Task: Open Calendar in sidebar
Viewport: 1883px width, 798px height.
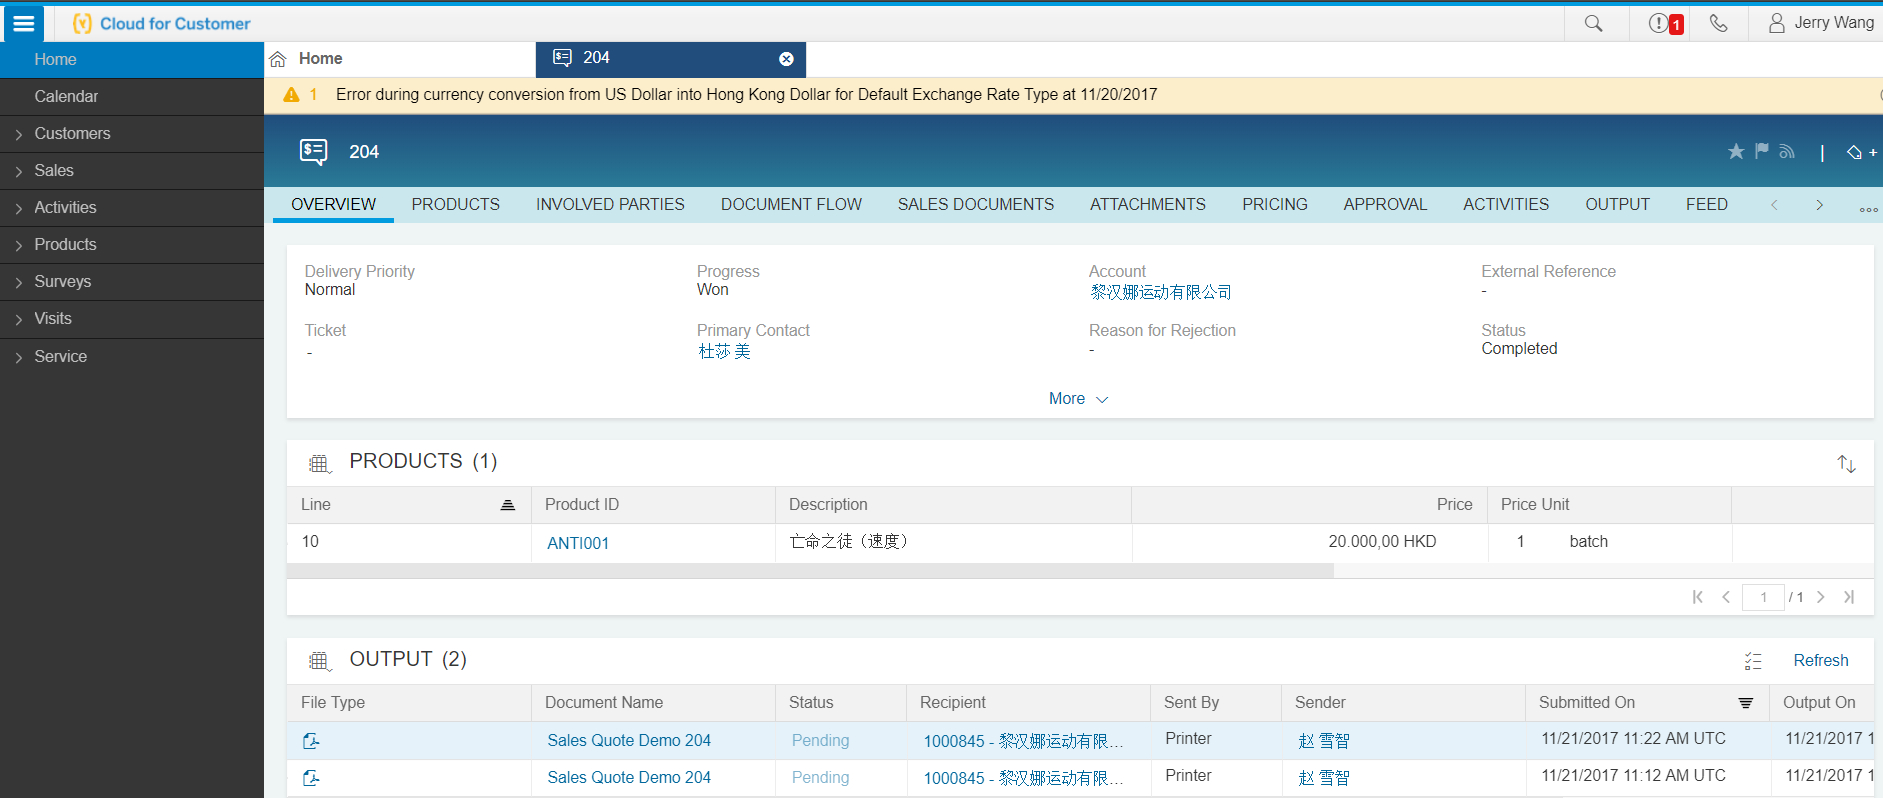Action: [132, 97]
